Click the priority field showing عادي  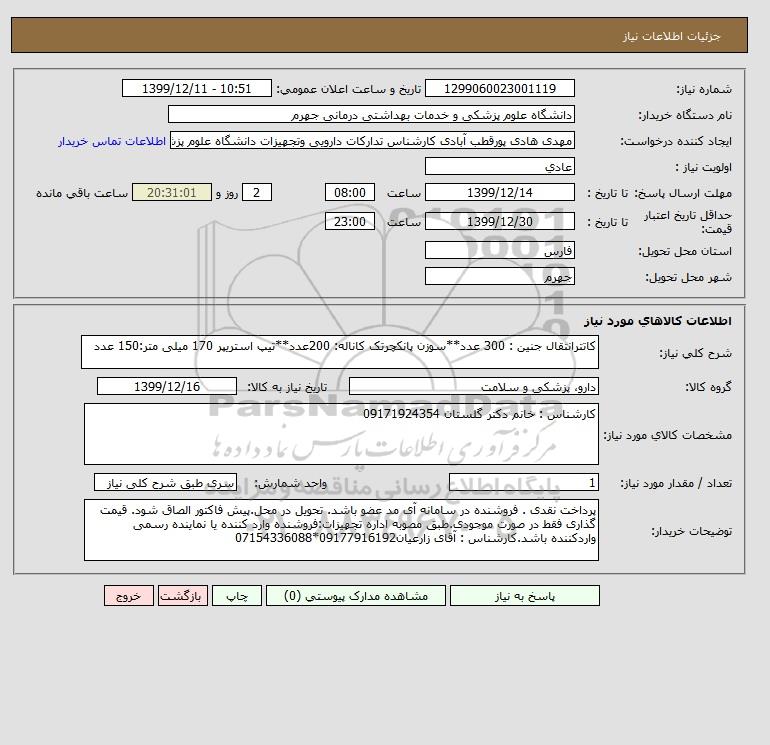click(500, 167)
